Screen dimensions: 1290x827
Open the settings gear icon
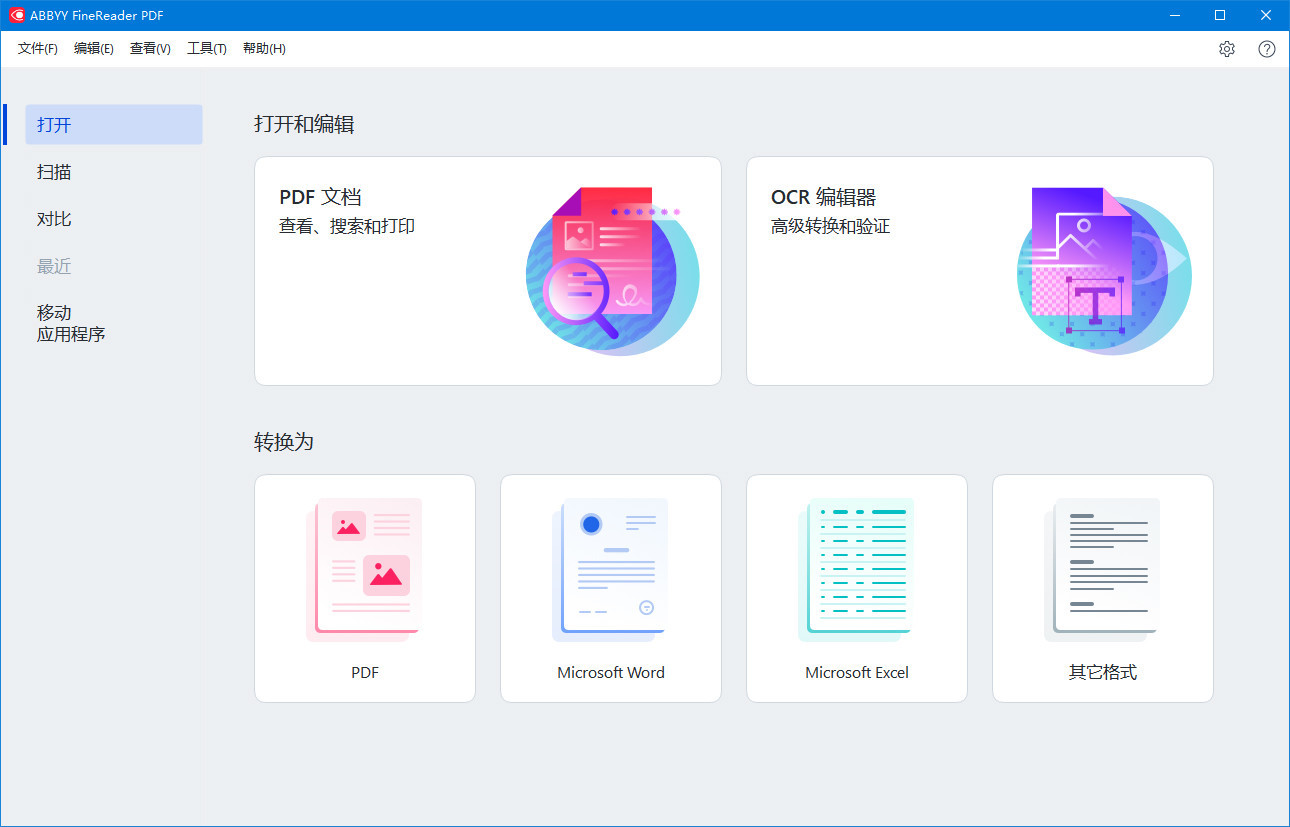click(x=1227, y=49)
